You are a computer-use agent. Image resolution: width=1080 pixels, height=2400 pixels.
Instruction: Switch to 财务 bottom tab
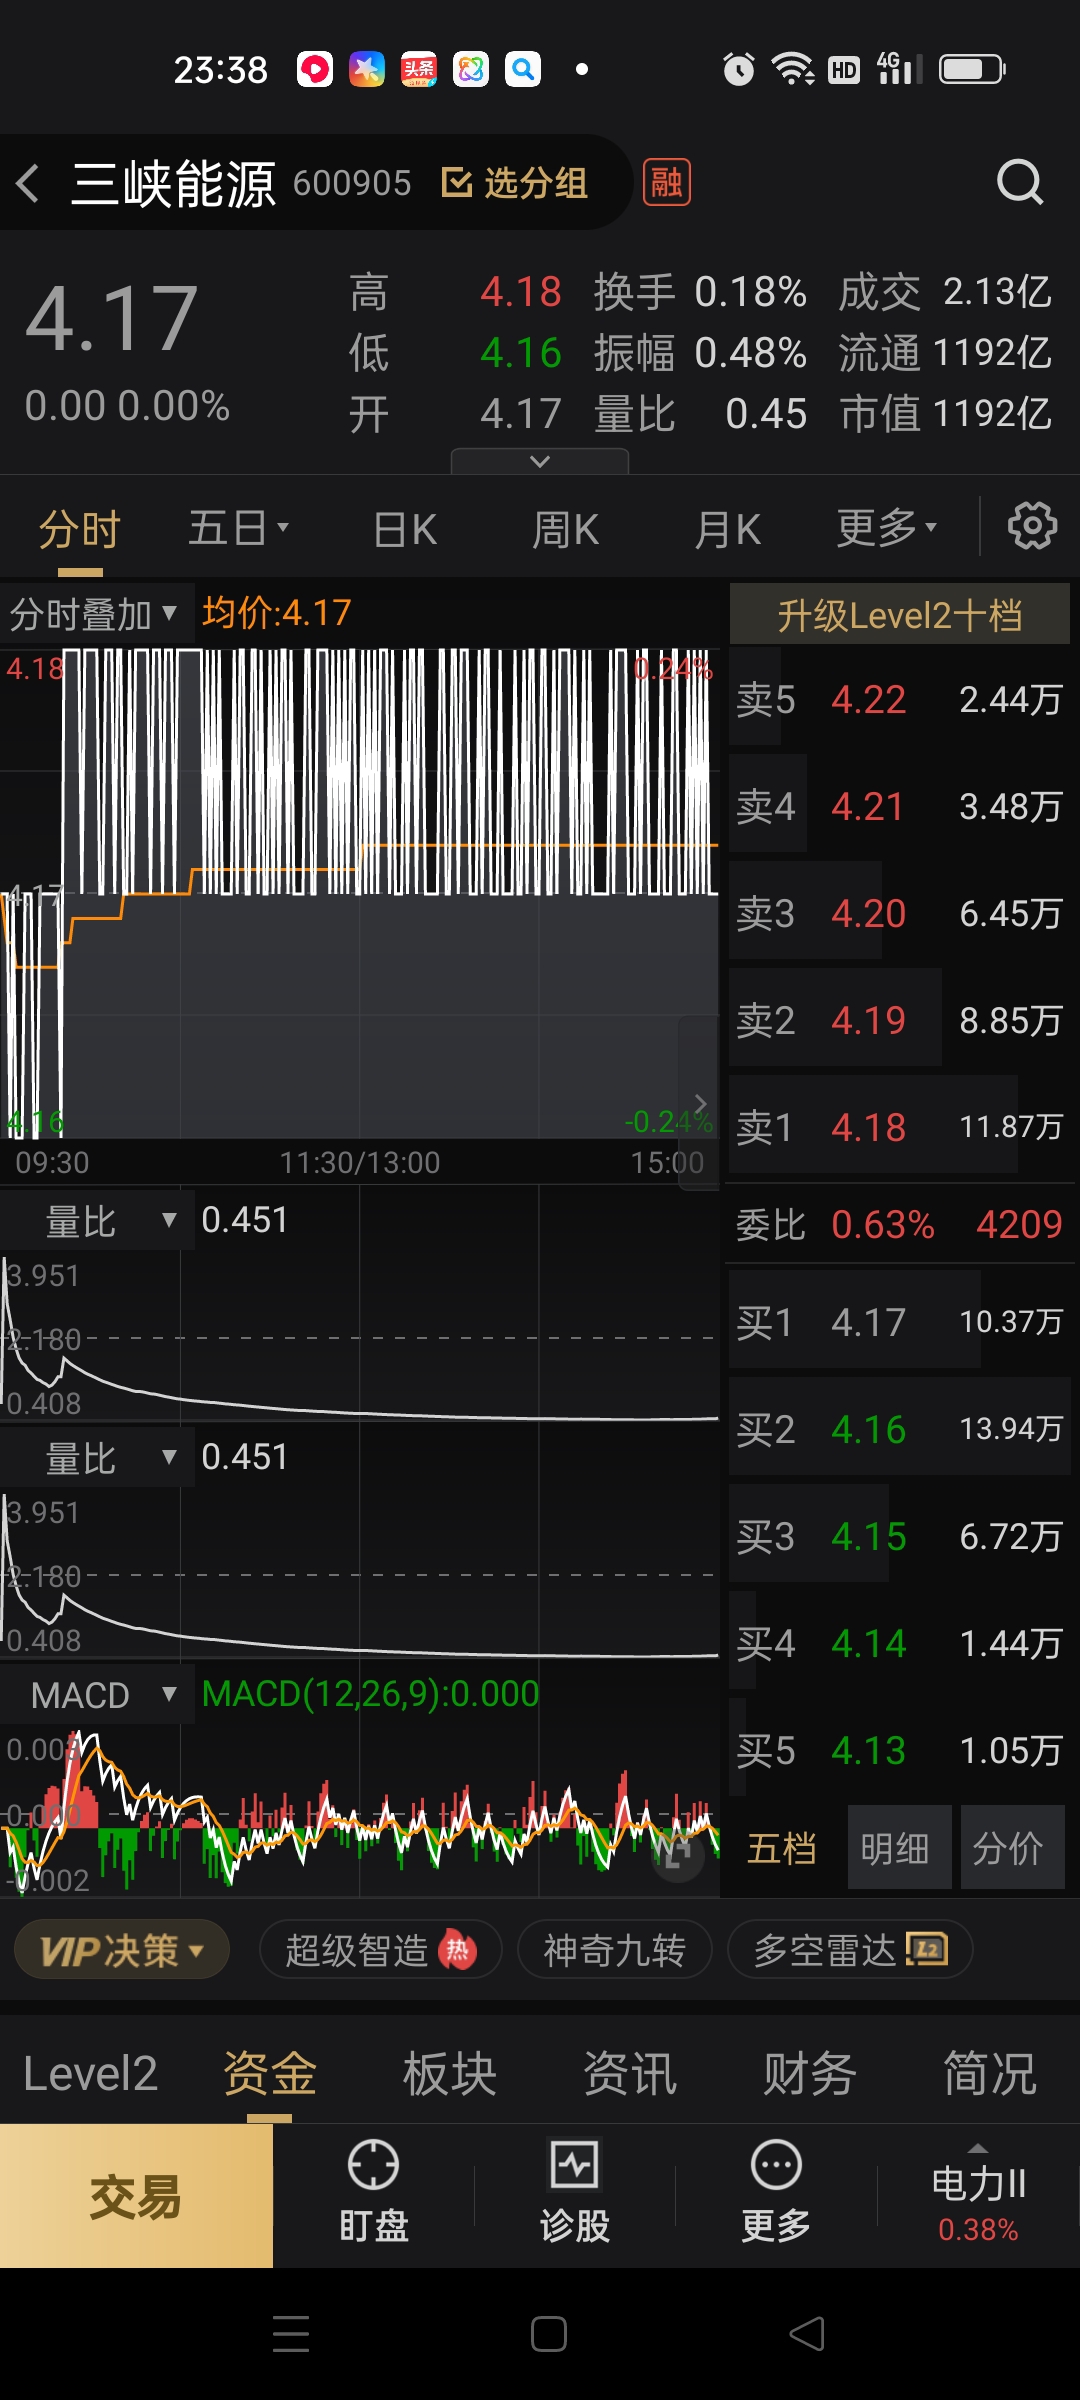[x=810, y=2073]
